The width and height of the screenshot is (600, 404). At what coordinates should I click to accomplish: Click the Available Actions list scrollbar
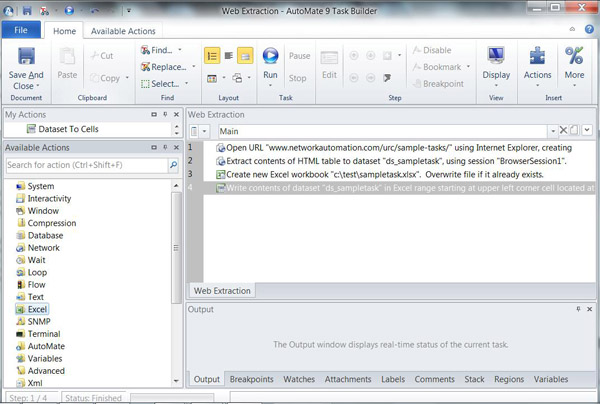(176, 248)
